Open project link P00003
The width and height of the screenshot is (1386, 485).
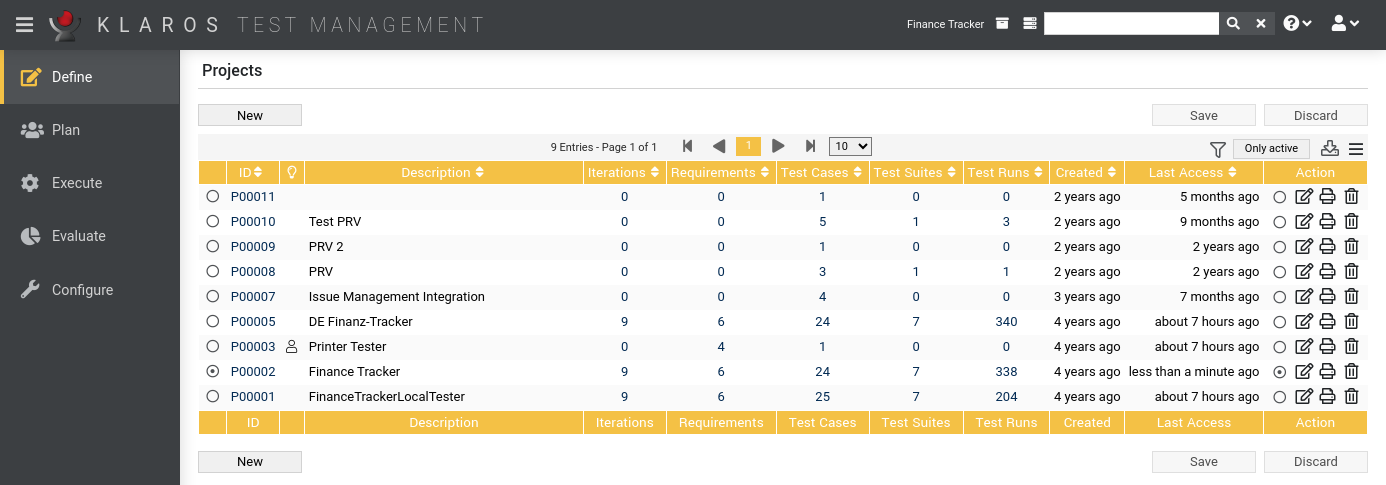252,347
